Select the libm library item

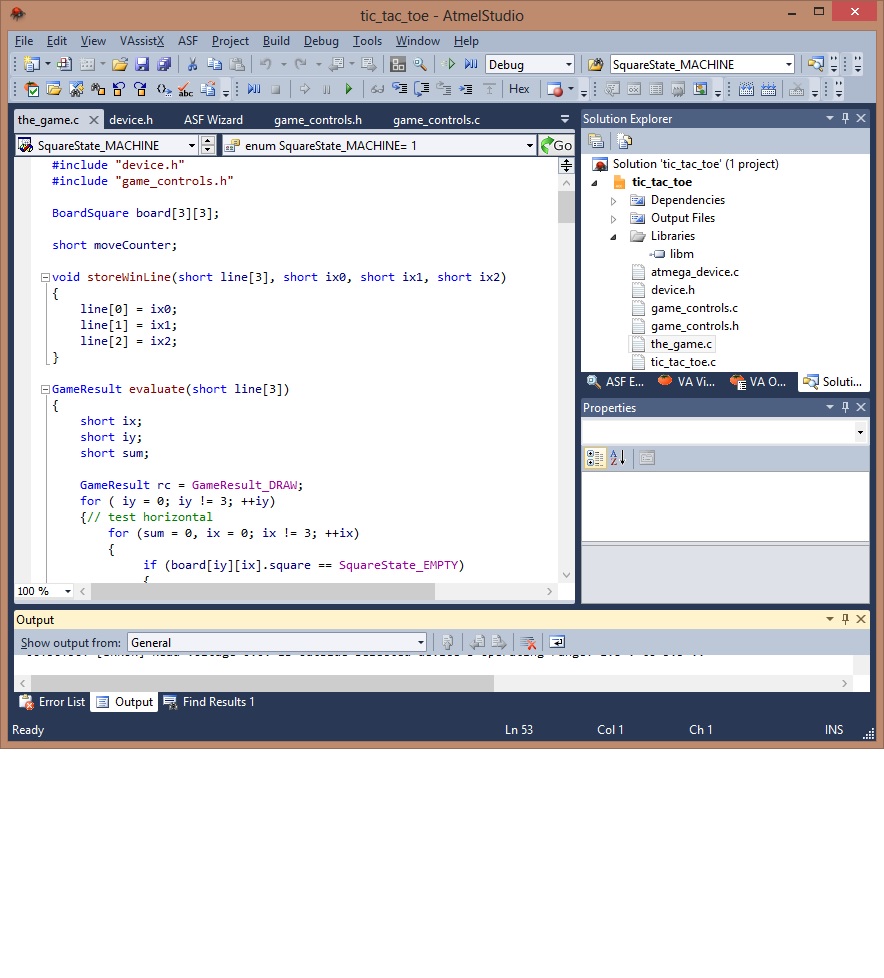tap(681, 254)
